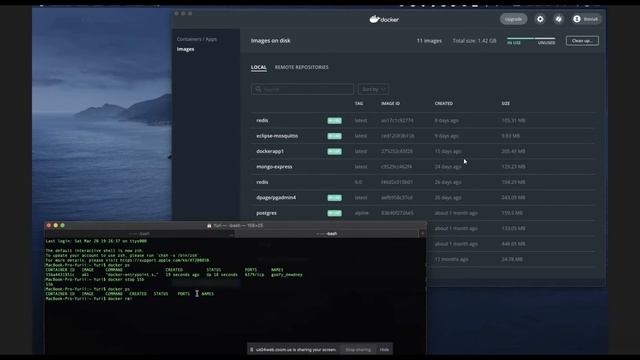Click the '11 months ago' created cell
Viewport: 640px width, 360px height.
[451, 259]
